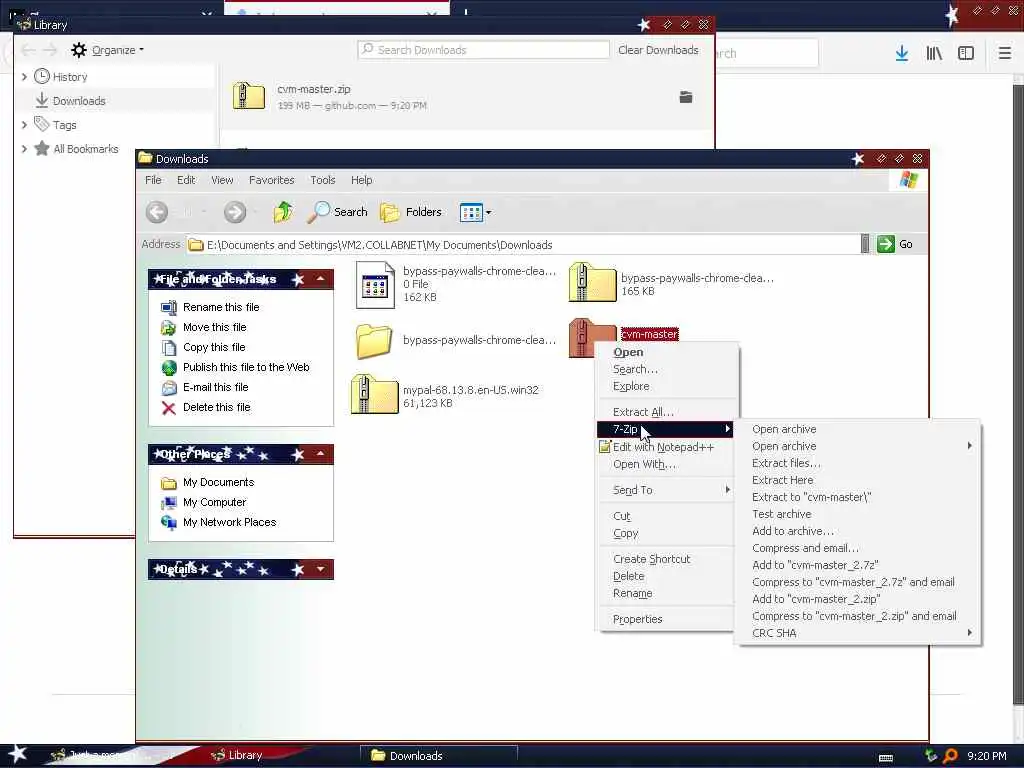Screen dimensions: 1024x768
Task: Select the mypal-68.13.8.en-US.win32 zip icon
Action: pyautogui.click(x=374, y=394)
